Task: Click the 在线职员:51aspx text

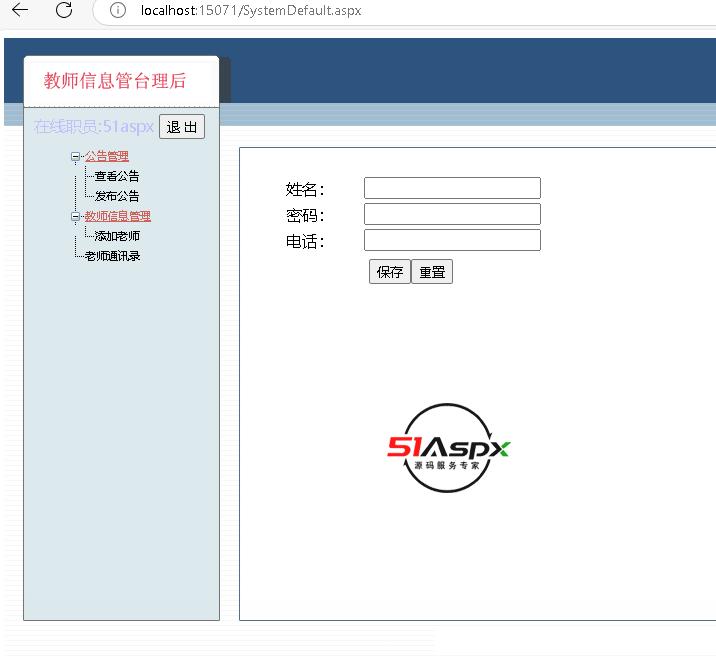Action: (x=94, y=127)
